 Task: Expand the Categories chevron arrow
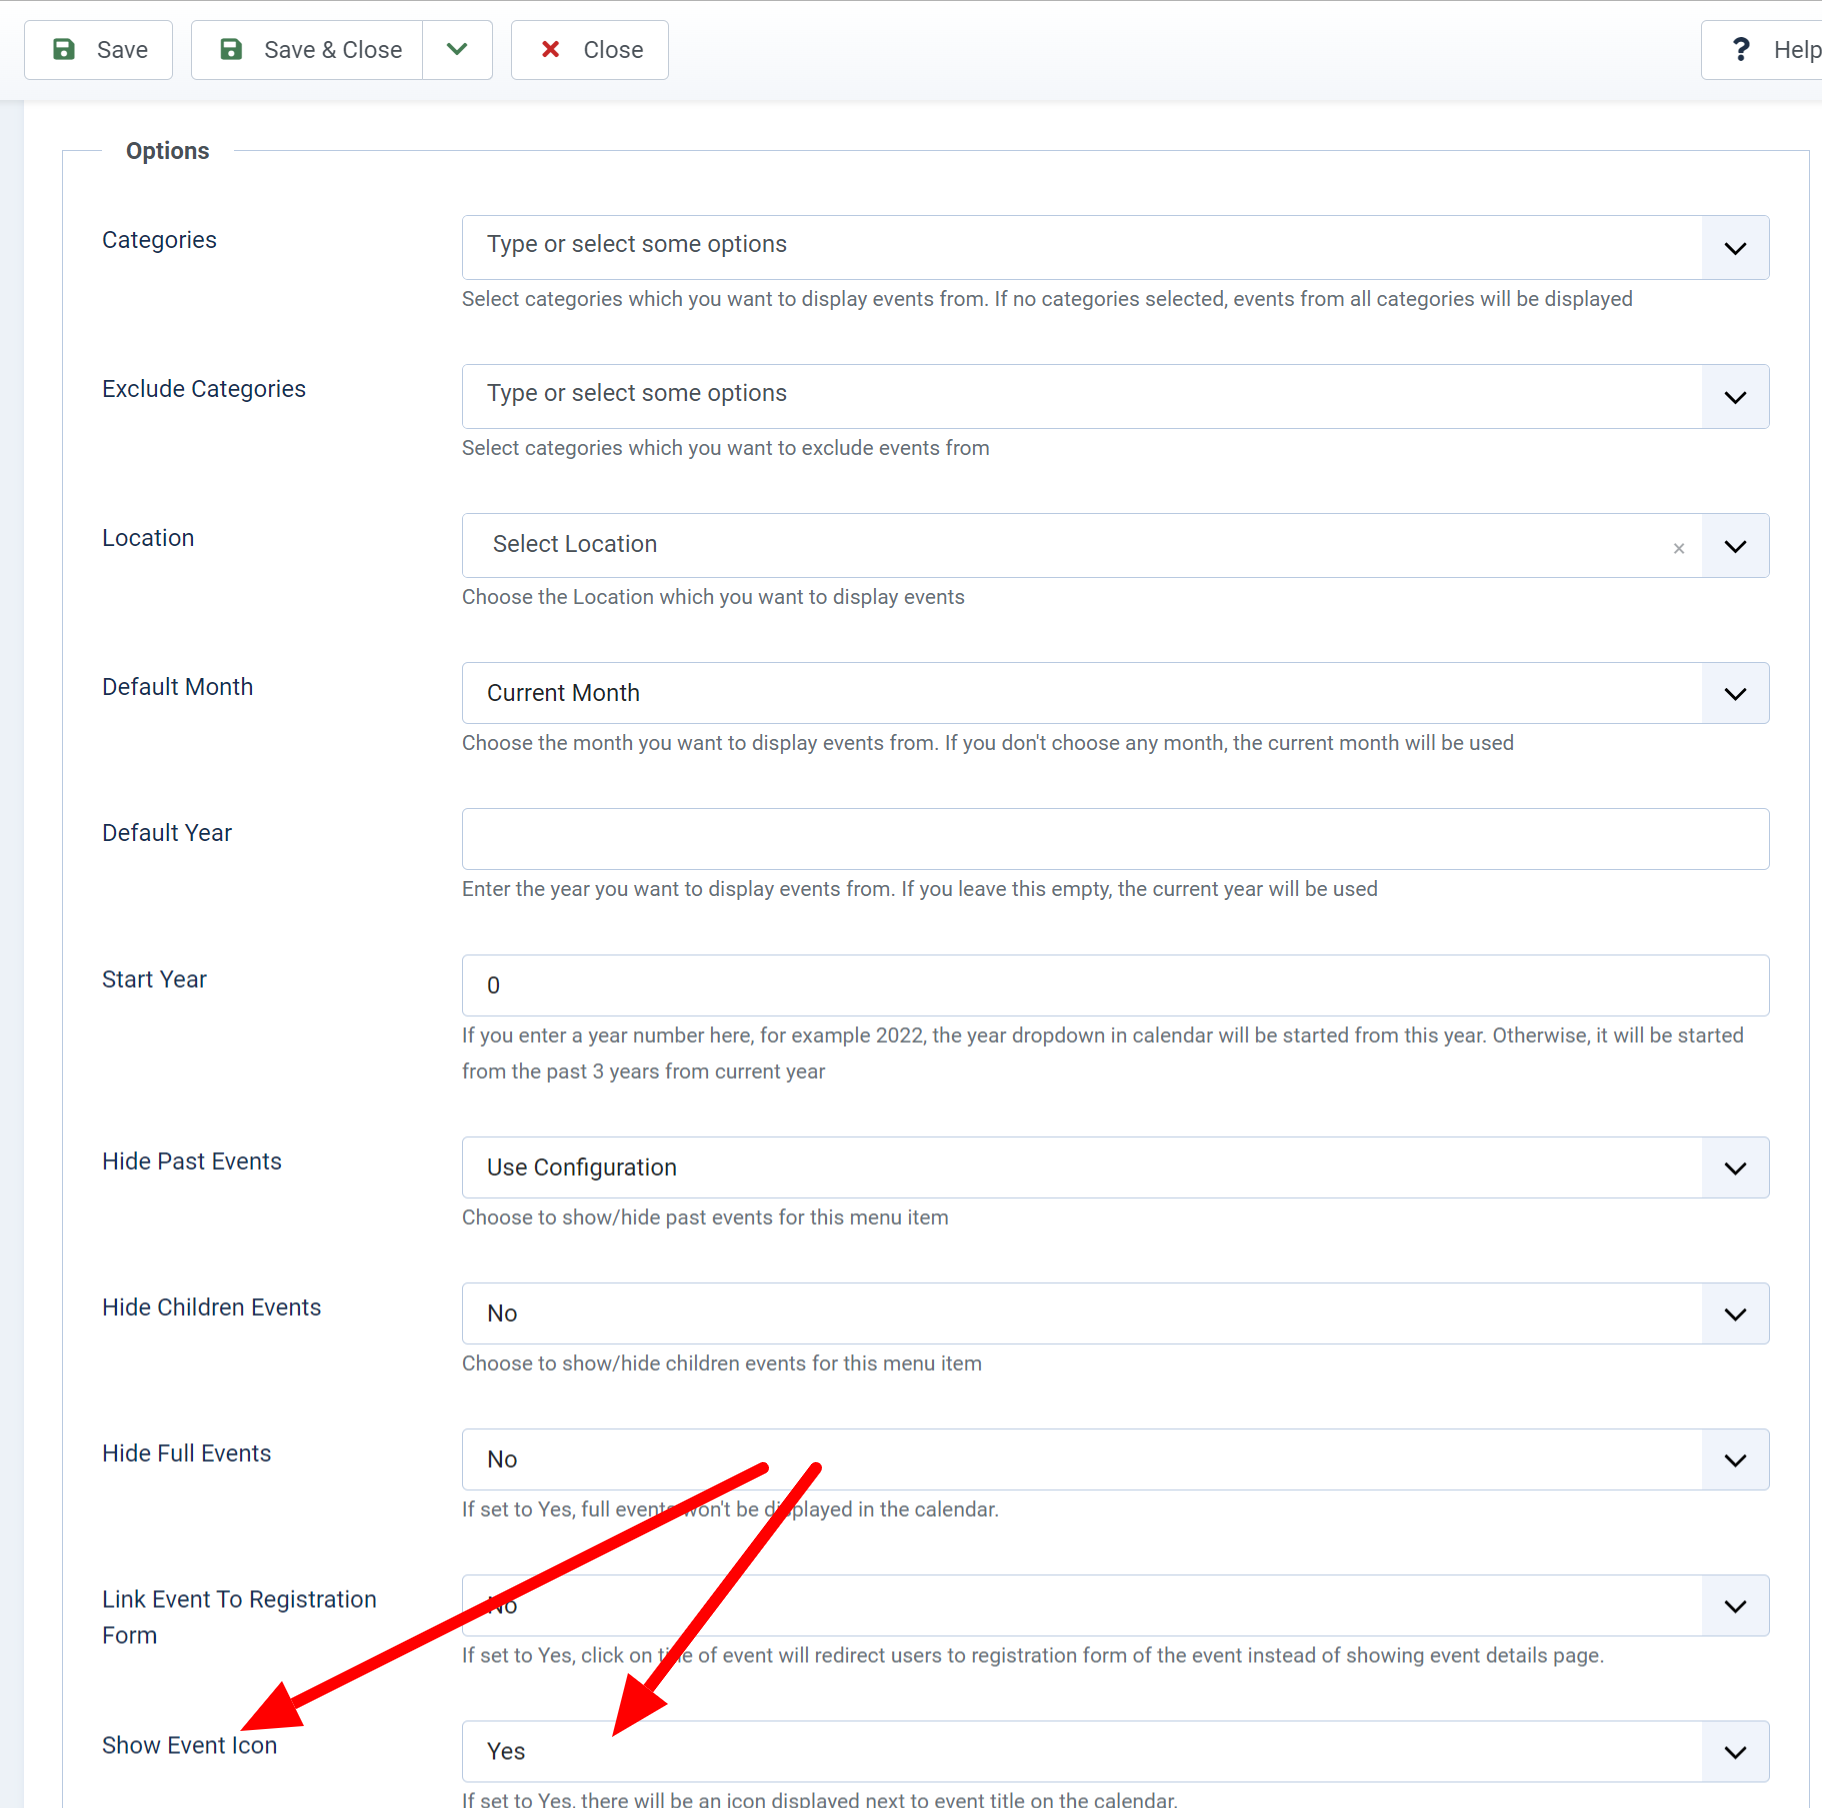click(x=1735, y=248)
